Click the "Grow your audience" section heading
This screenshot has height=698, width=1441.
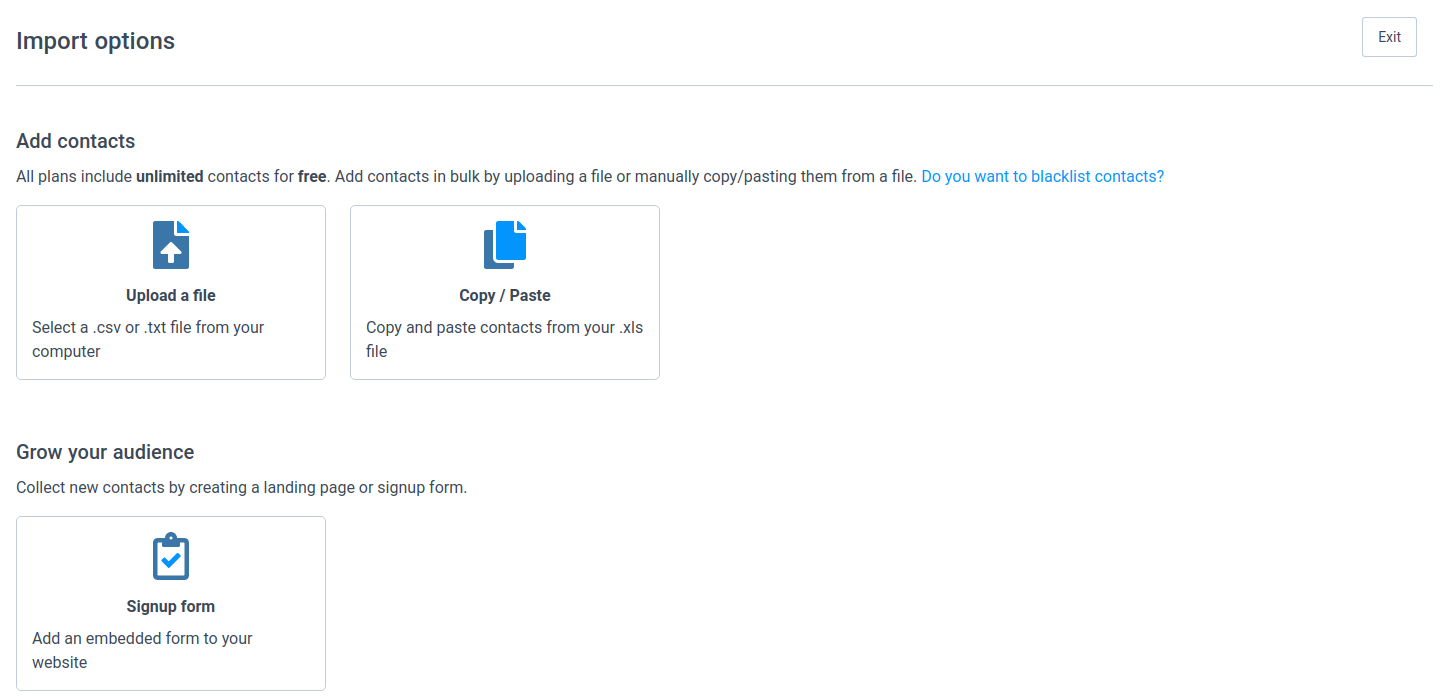click(x=105, y=452)
